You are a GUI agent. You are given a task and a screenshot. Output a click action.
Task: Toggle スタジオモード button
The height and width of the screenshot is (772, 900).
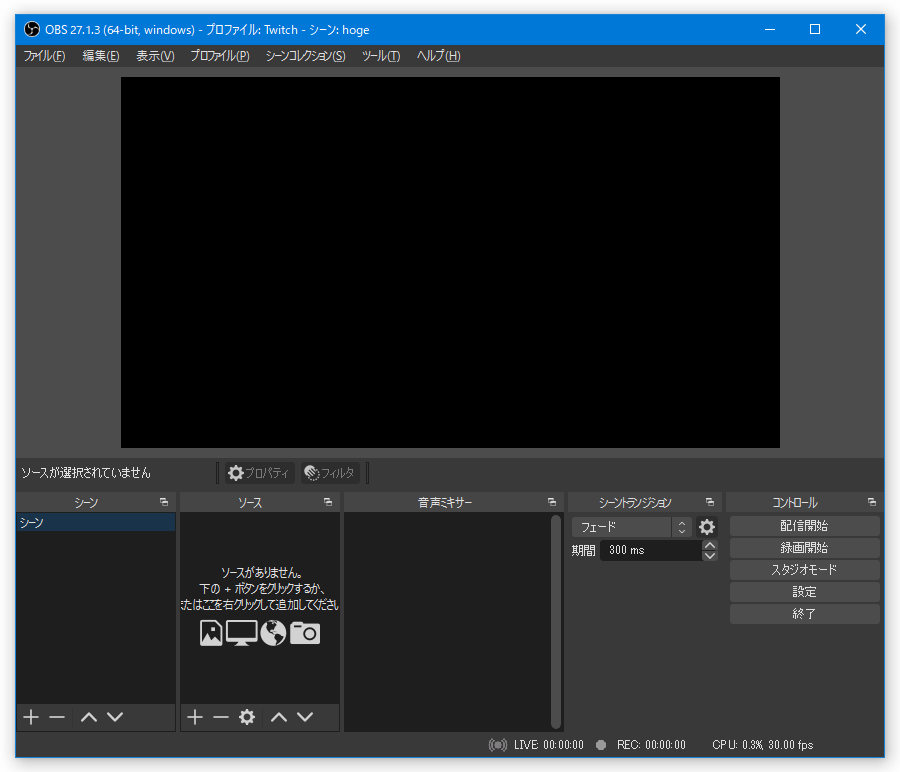point(804,569)
